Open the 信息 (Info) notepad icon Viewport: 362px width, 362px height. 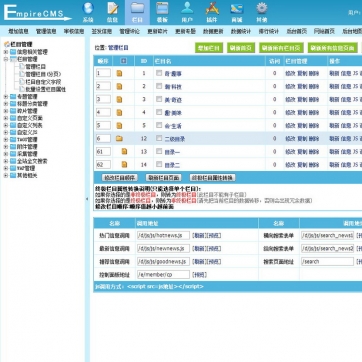112,8
